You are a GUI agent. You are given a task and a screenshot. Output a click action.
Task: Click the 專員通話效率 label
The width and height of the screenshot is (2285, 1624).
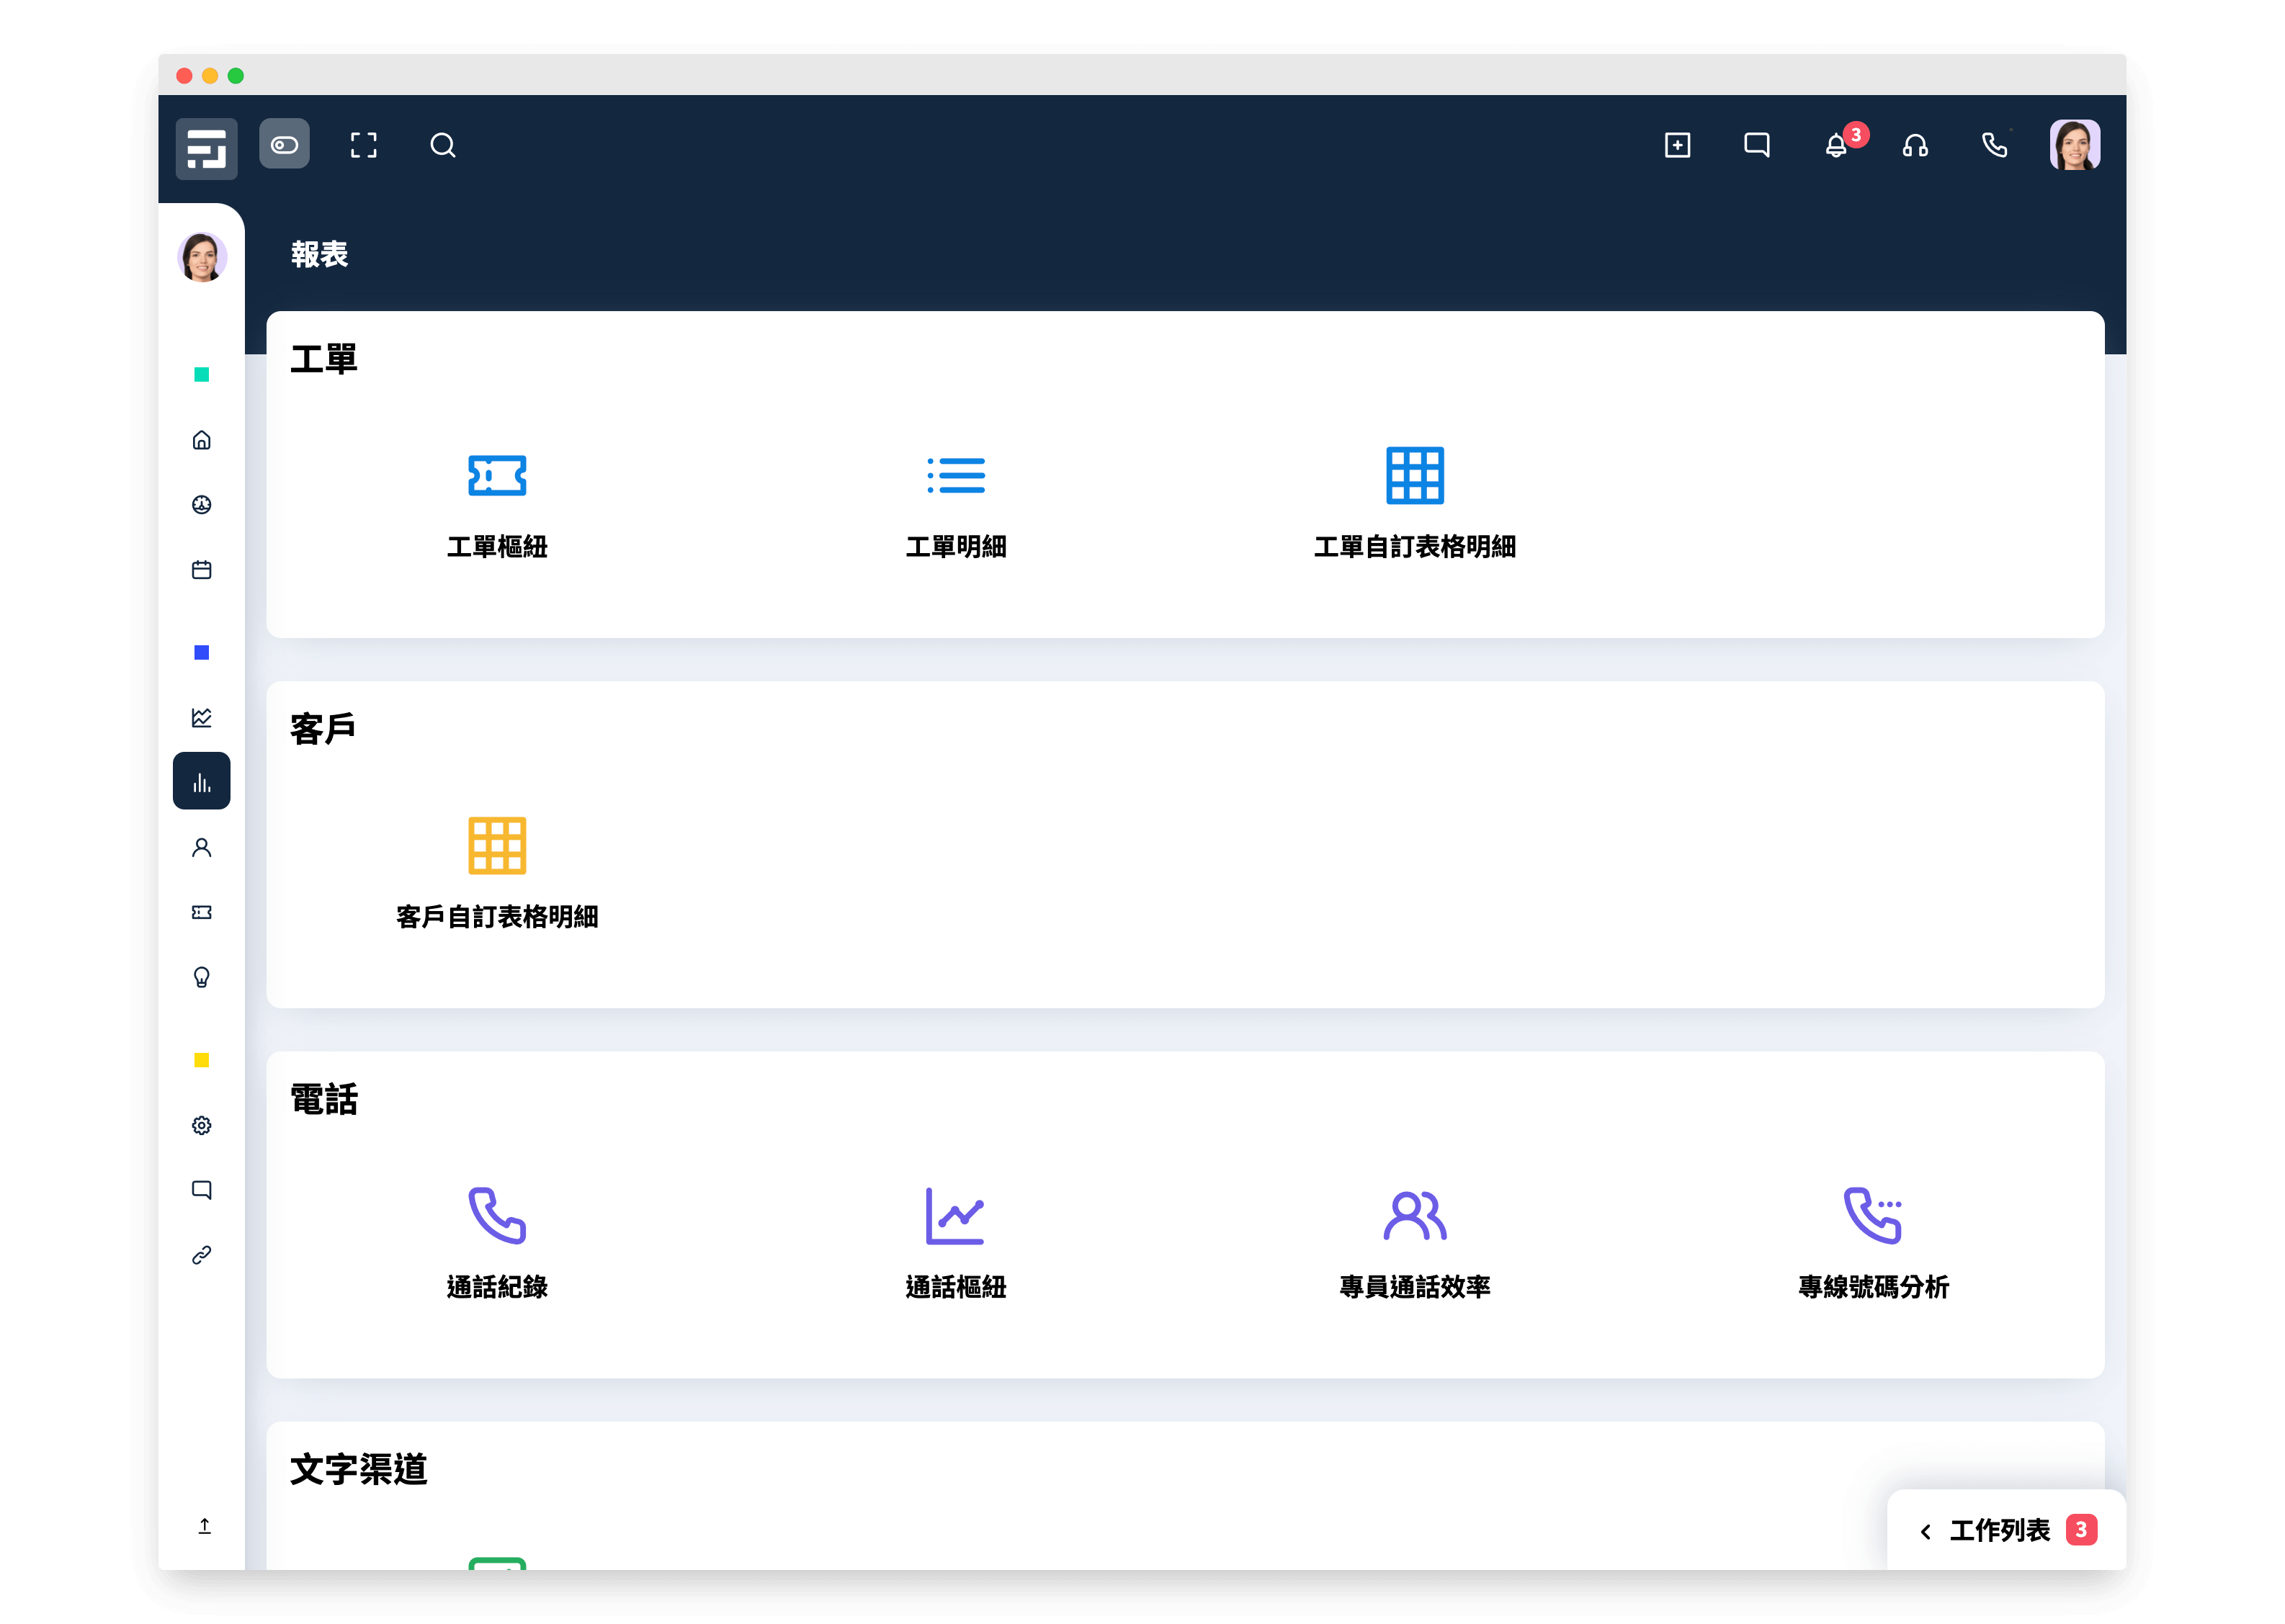(x=1415, y=1287)
